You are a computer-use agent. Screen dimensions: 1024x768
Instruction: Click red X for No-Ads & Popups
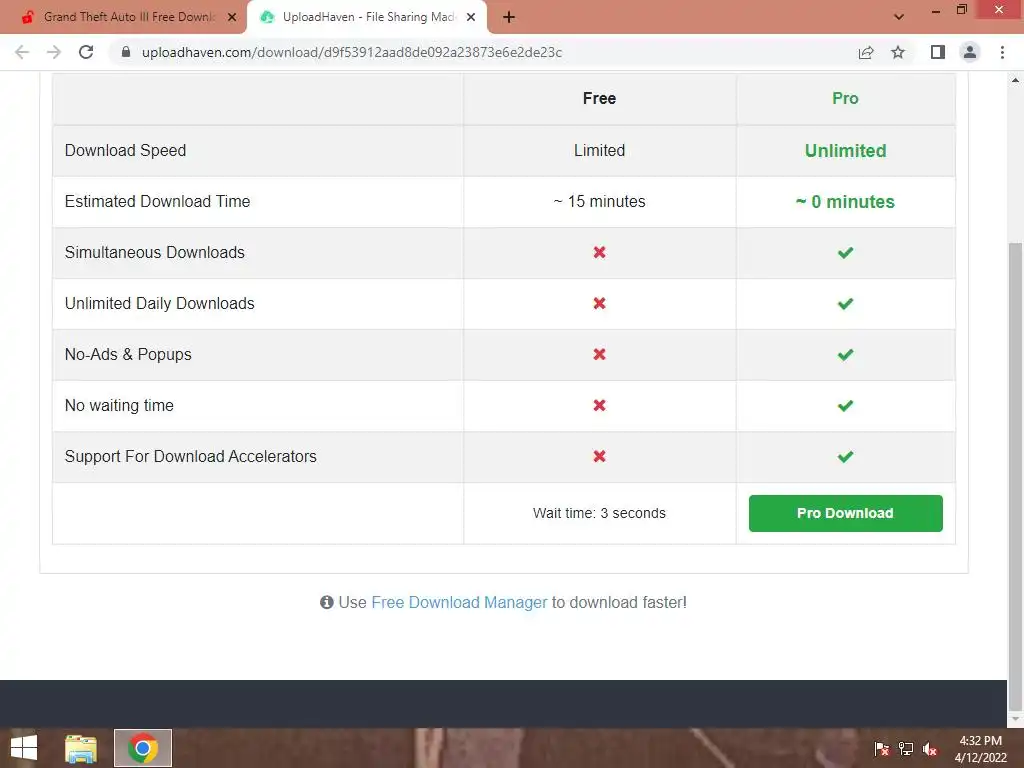(x=600, y=354)
